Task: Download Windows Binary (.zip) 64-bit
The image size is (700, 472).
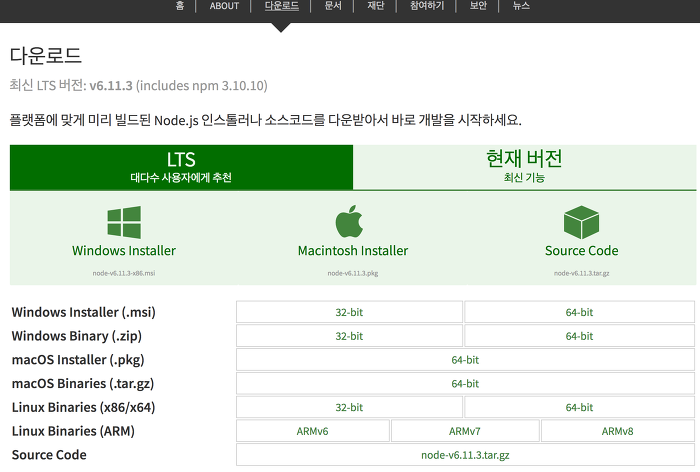Action: pos(579,336)
